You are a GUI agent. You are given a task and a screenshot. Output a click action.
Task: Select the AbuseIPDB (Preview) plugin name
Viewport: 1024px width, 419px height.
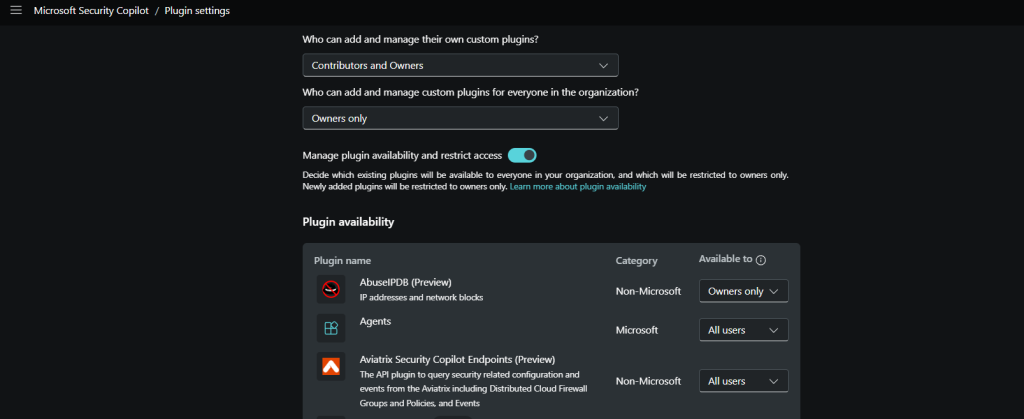[x=406, y=282]
